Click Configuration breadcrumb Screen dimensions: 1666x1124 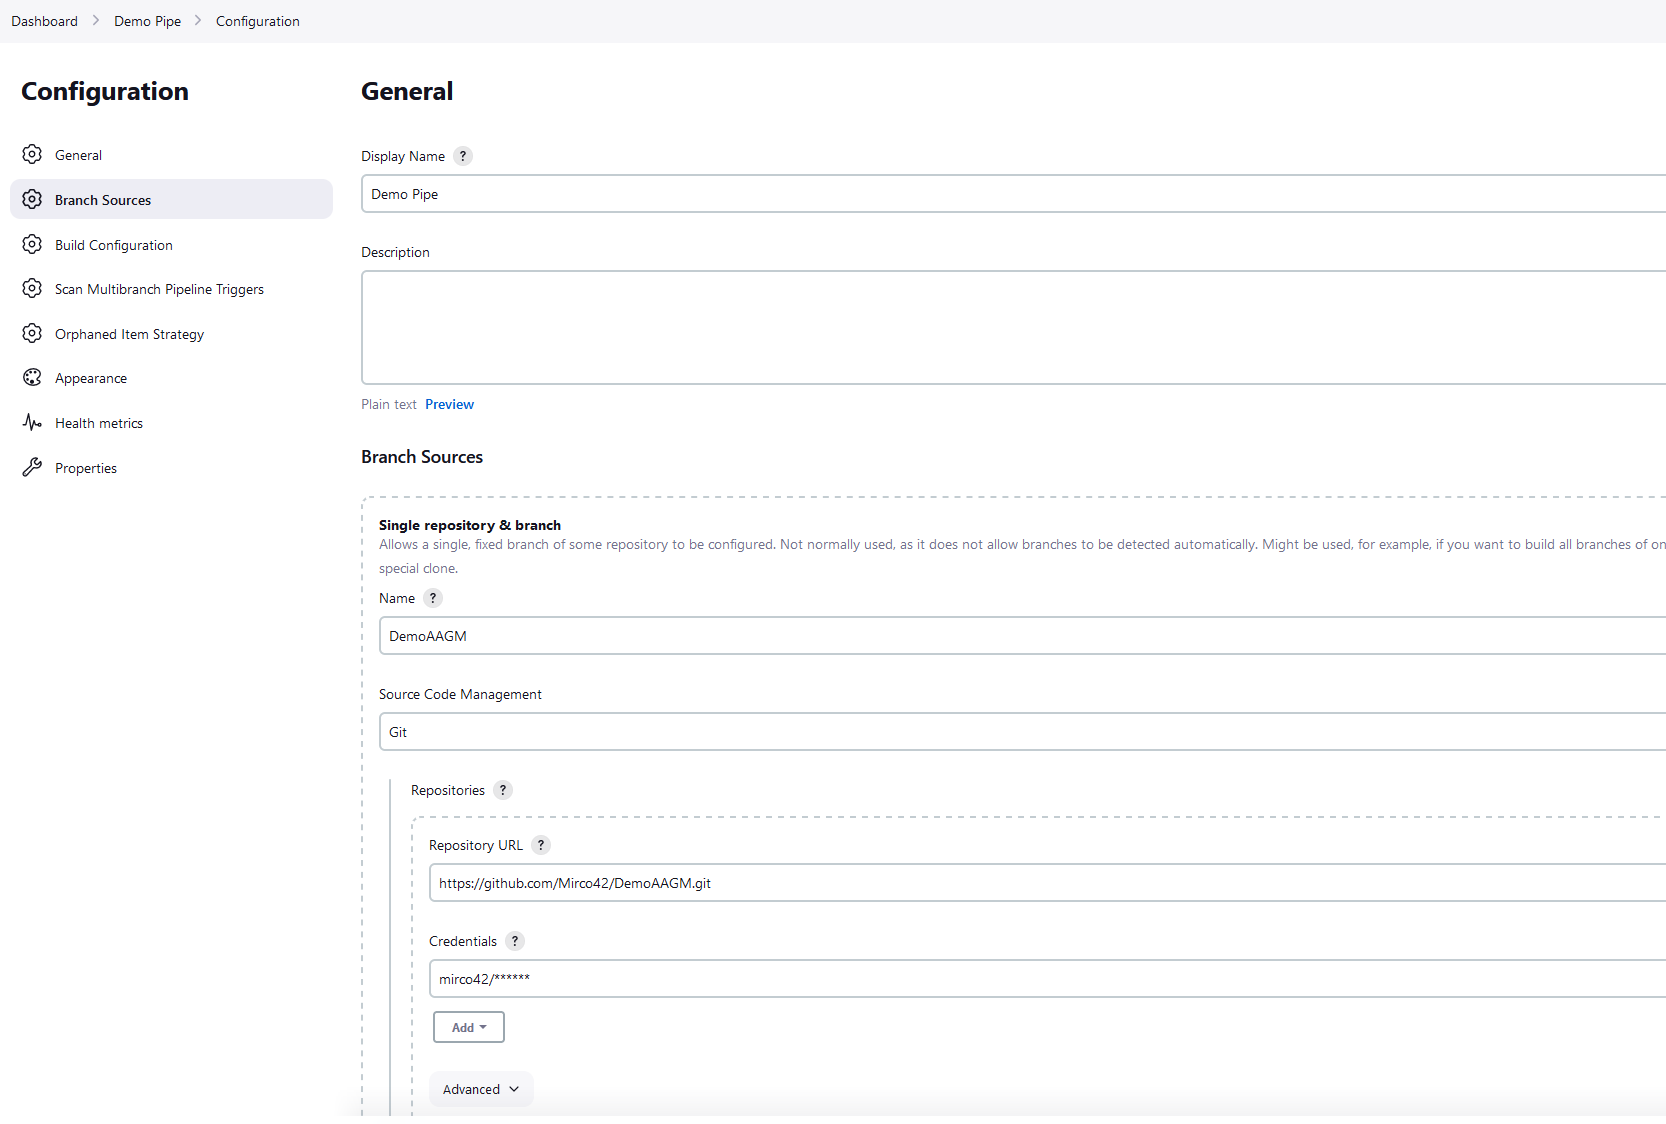tap(258, 21)
